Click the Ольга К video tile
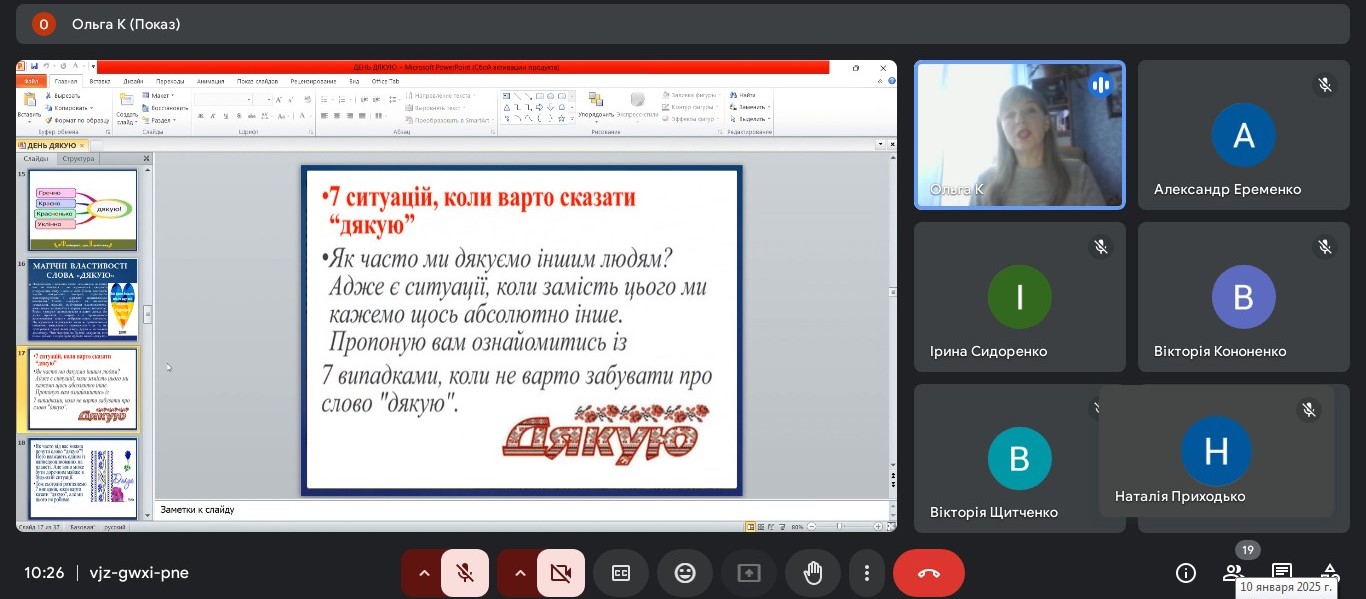This screenshot has width=1366, height=599. tap(1019, 135)
